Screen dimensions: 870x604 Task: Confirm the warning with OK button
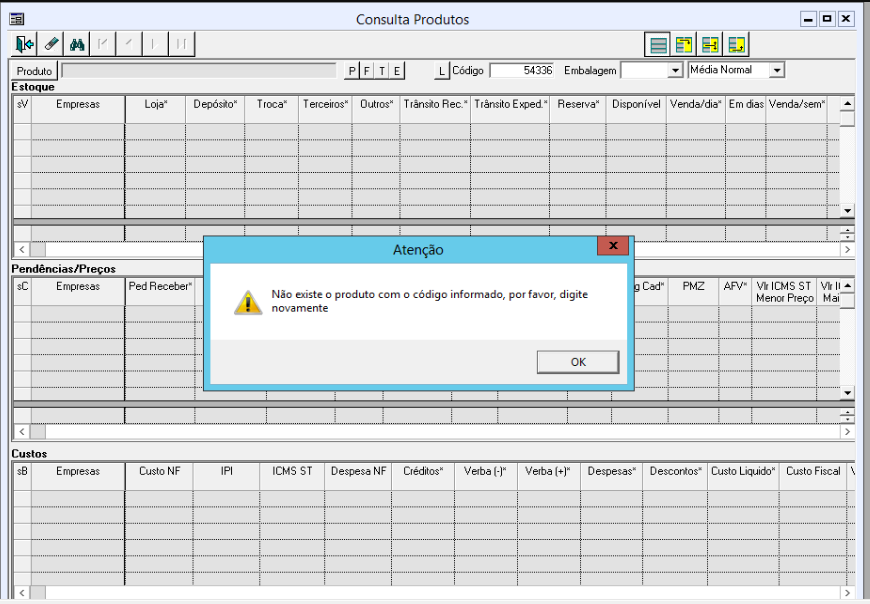pos(578,362)
